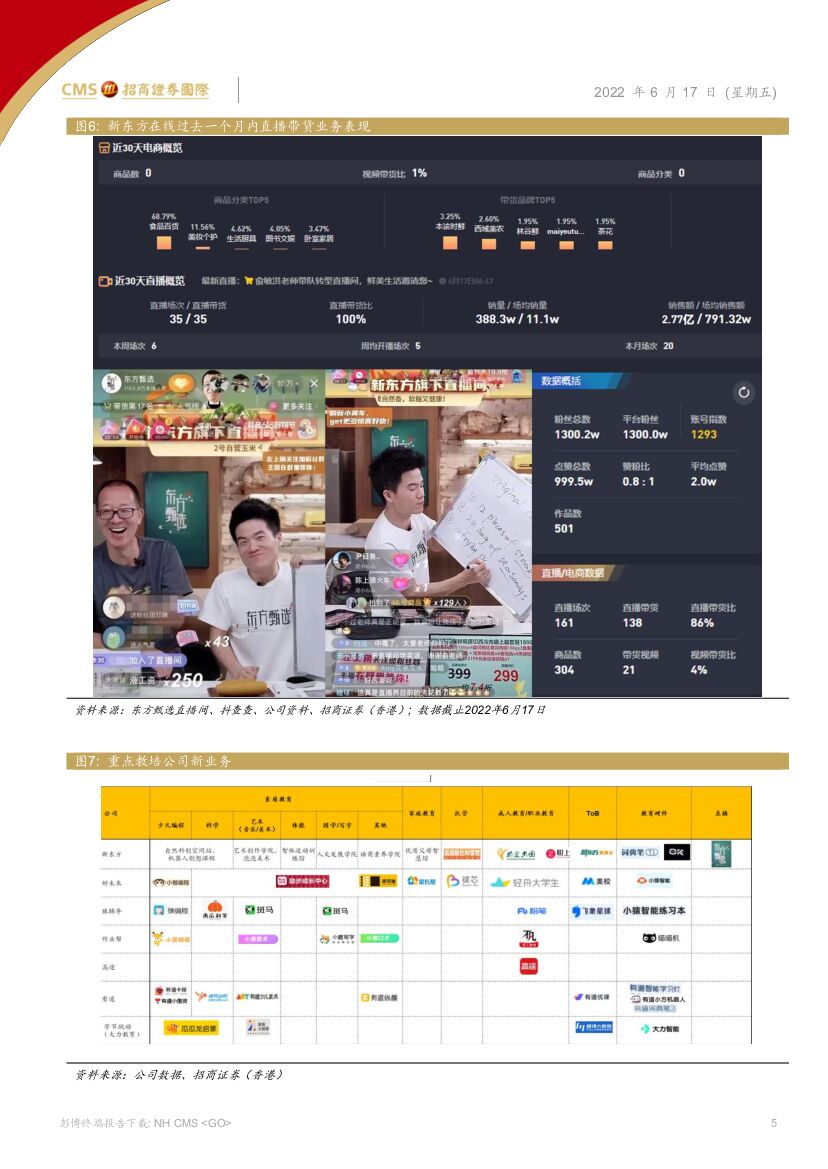This screenshot has height=1169, width=828.
Task: Click the 有道优课 logo in the 有道 row
Action: pos(592,997)
